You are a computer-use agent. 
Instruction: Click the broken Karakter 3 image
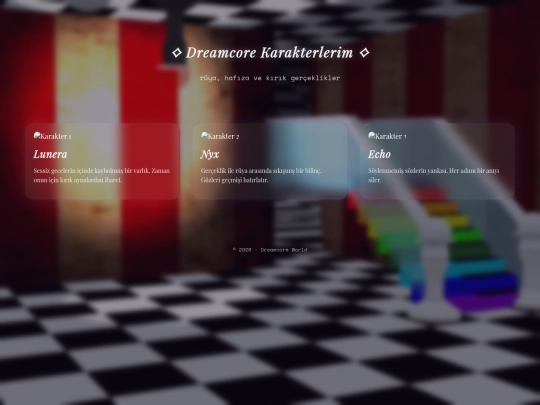(387, 136)
